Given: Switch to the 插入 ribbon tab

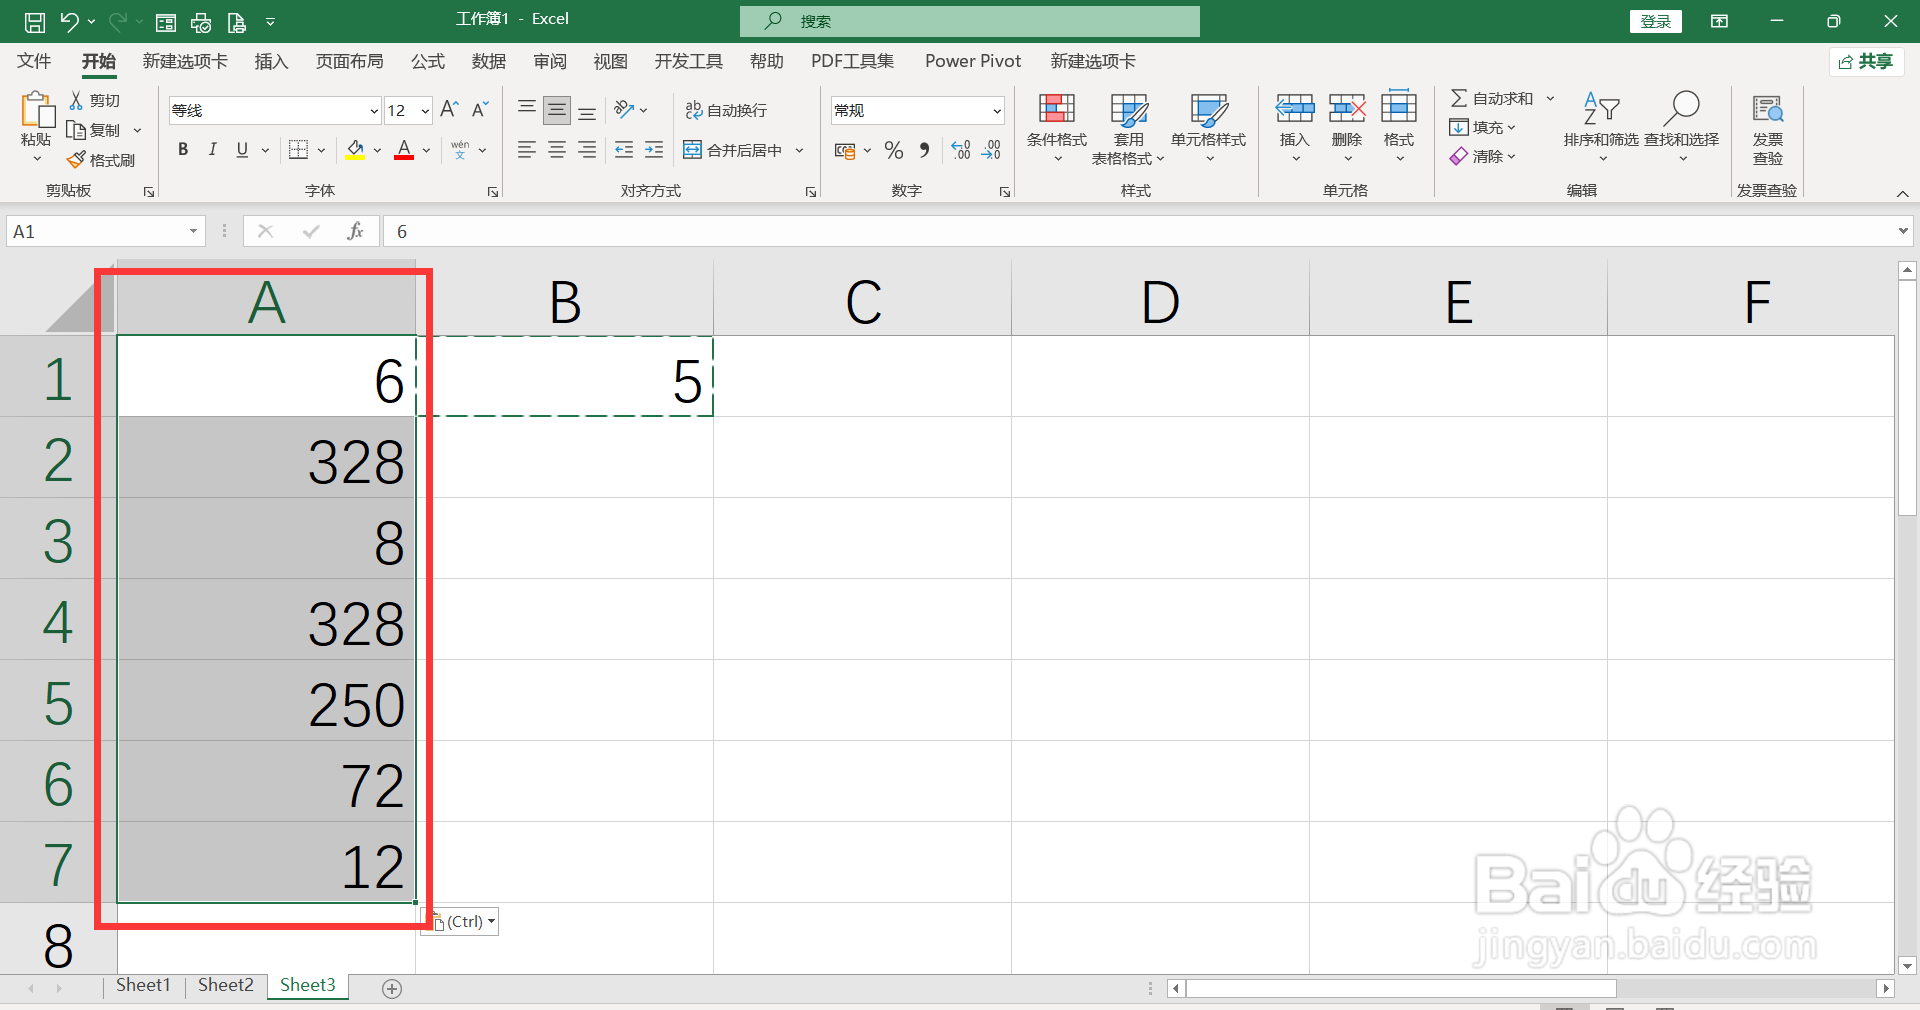Looking at the screenshot, I should (271, 61).
